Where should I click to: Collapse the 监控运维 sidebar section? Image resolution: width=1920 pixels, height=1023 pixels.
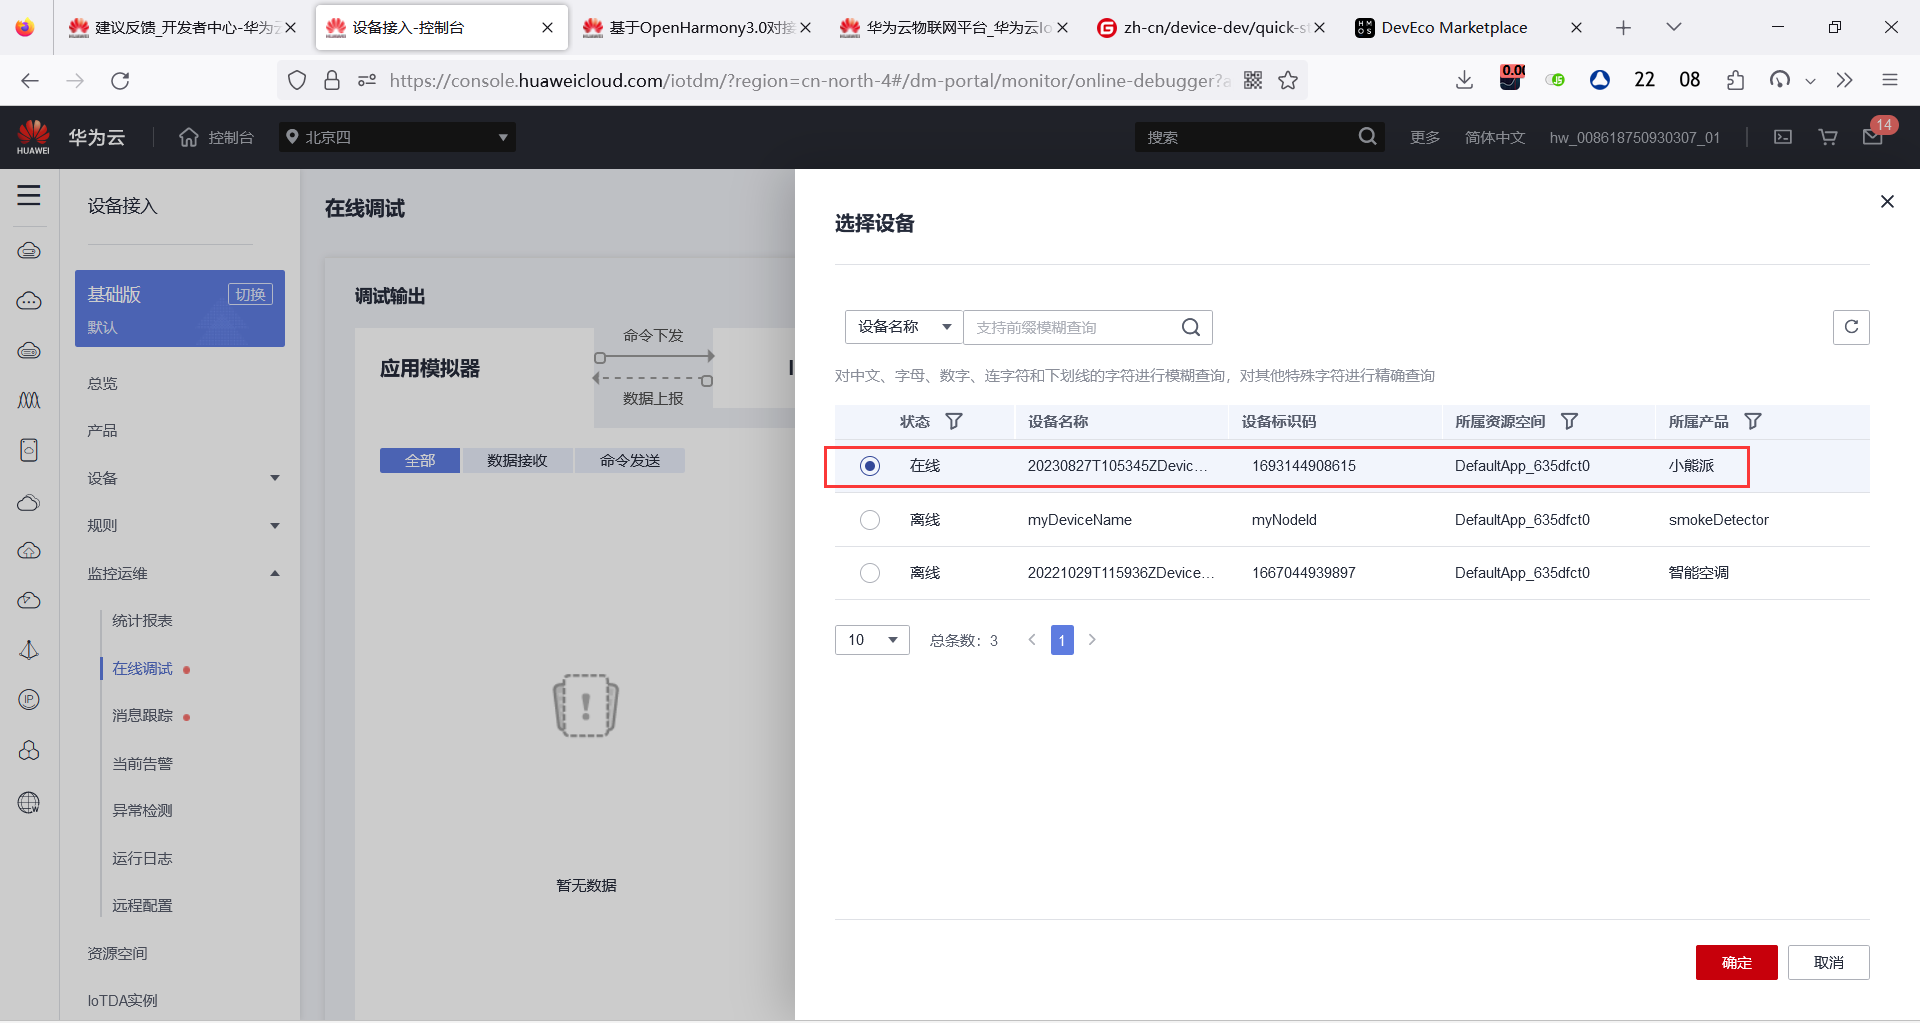pyautogui.click(x=275, y=573)
